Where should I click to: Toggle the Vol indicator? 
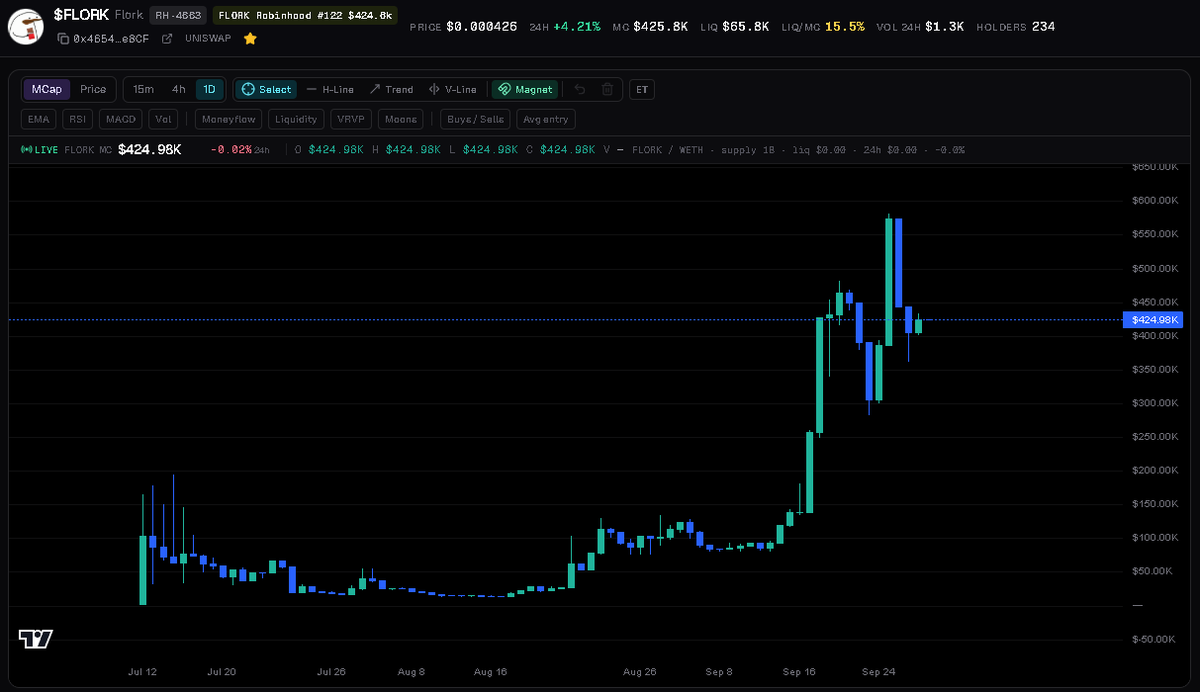[x=163, y=119]
